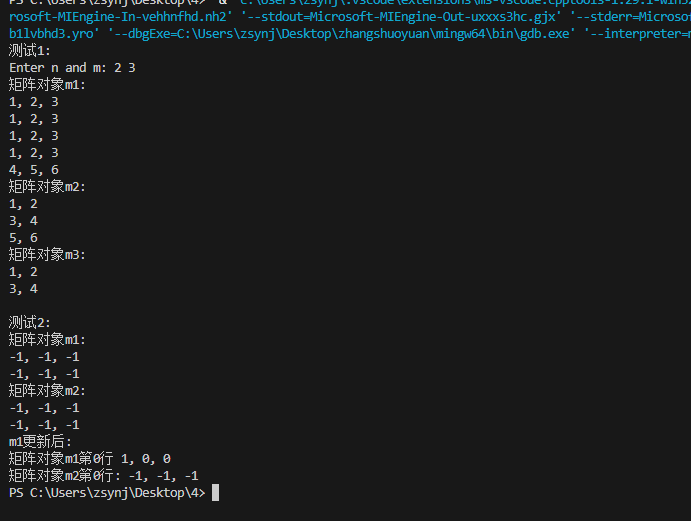Select the '5, 6' matrix row
This screenshot has width=691, height=521.
23,238
